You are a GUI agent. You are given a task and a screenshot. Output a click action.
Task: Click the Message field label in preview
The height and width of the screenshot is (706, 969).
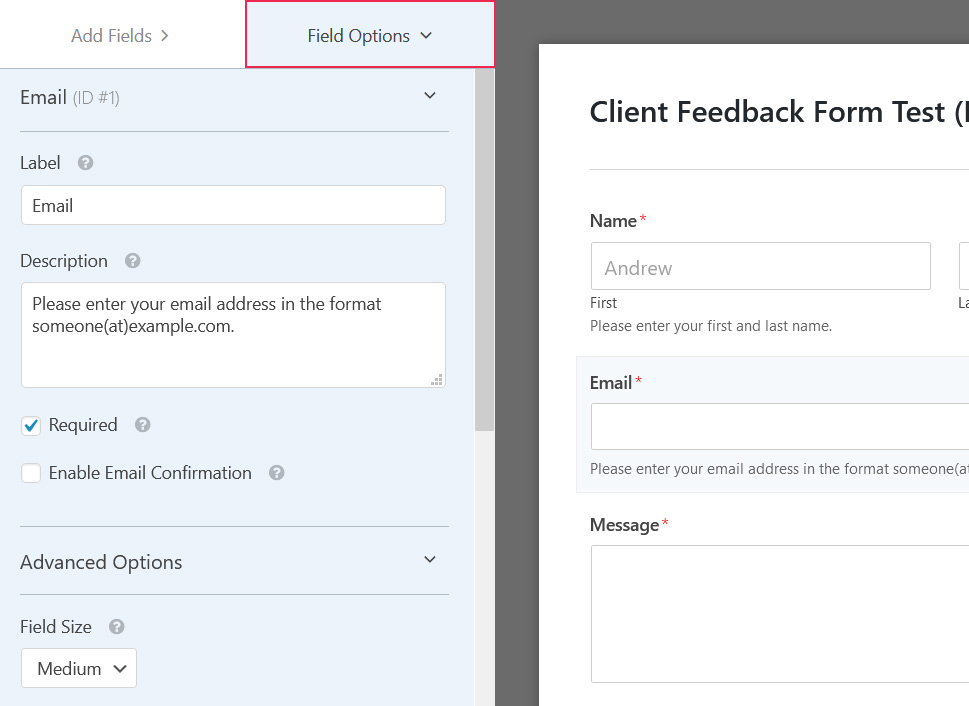click(x=624, y=525)
